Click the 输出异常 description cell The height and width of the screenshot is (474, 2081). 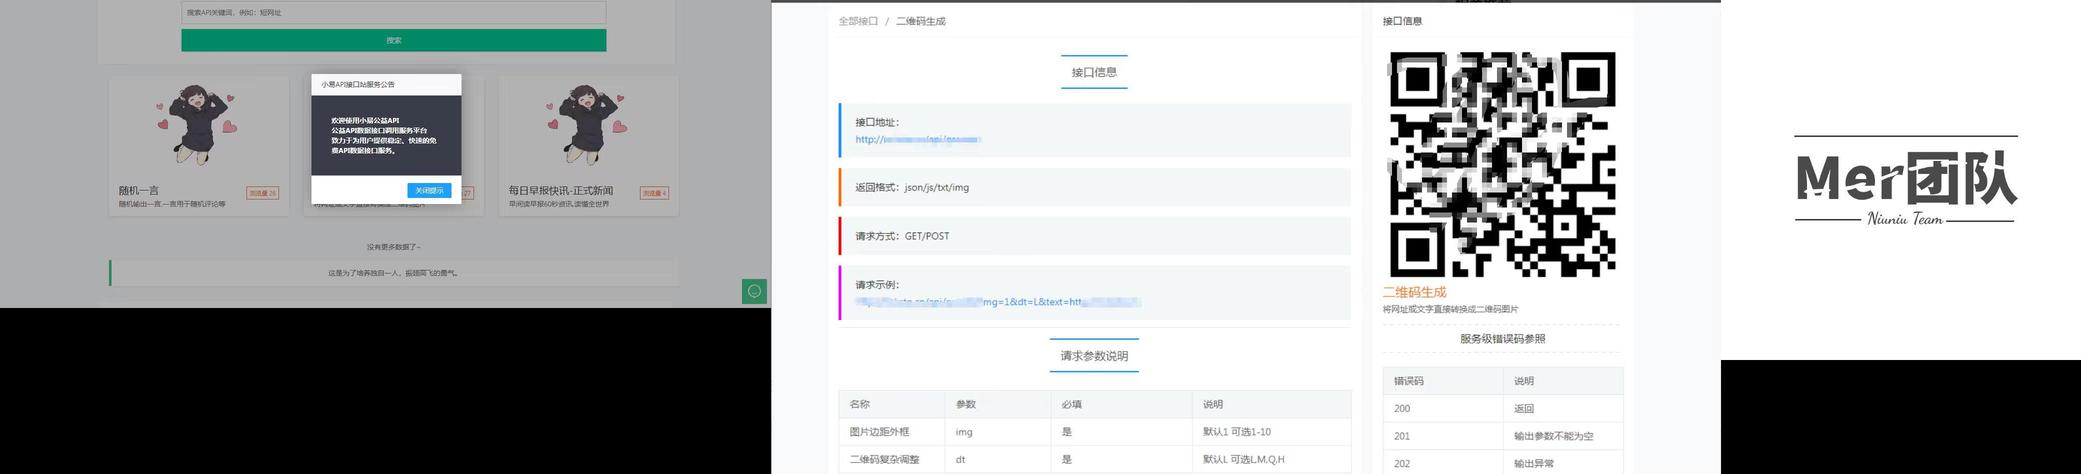pos(1563,463)
